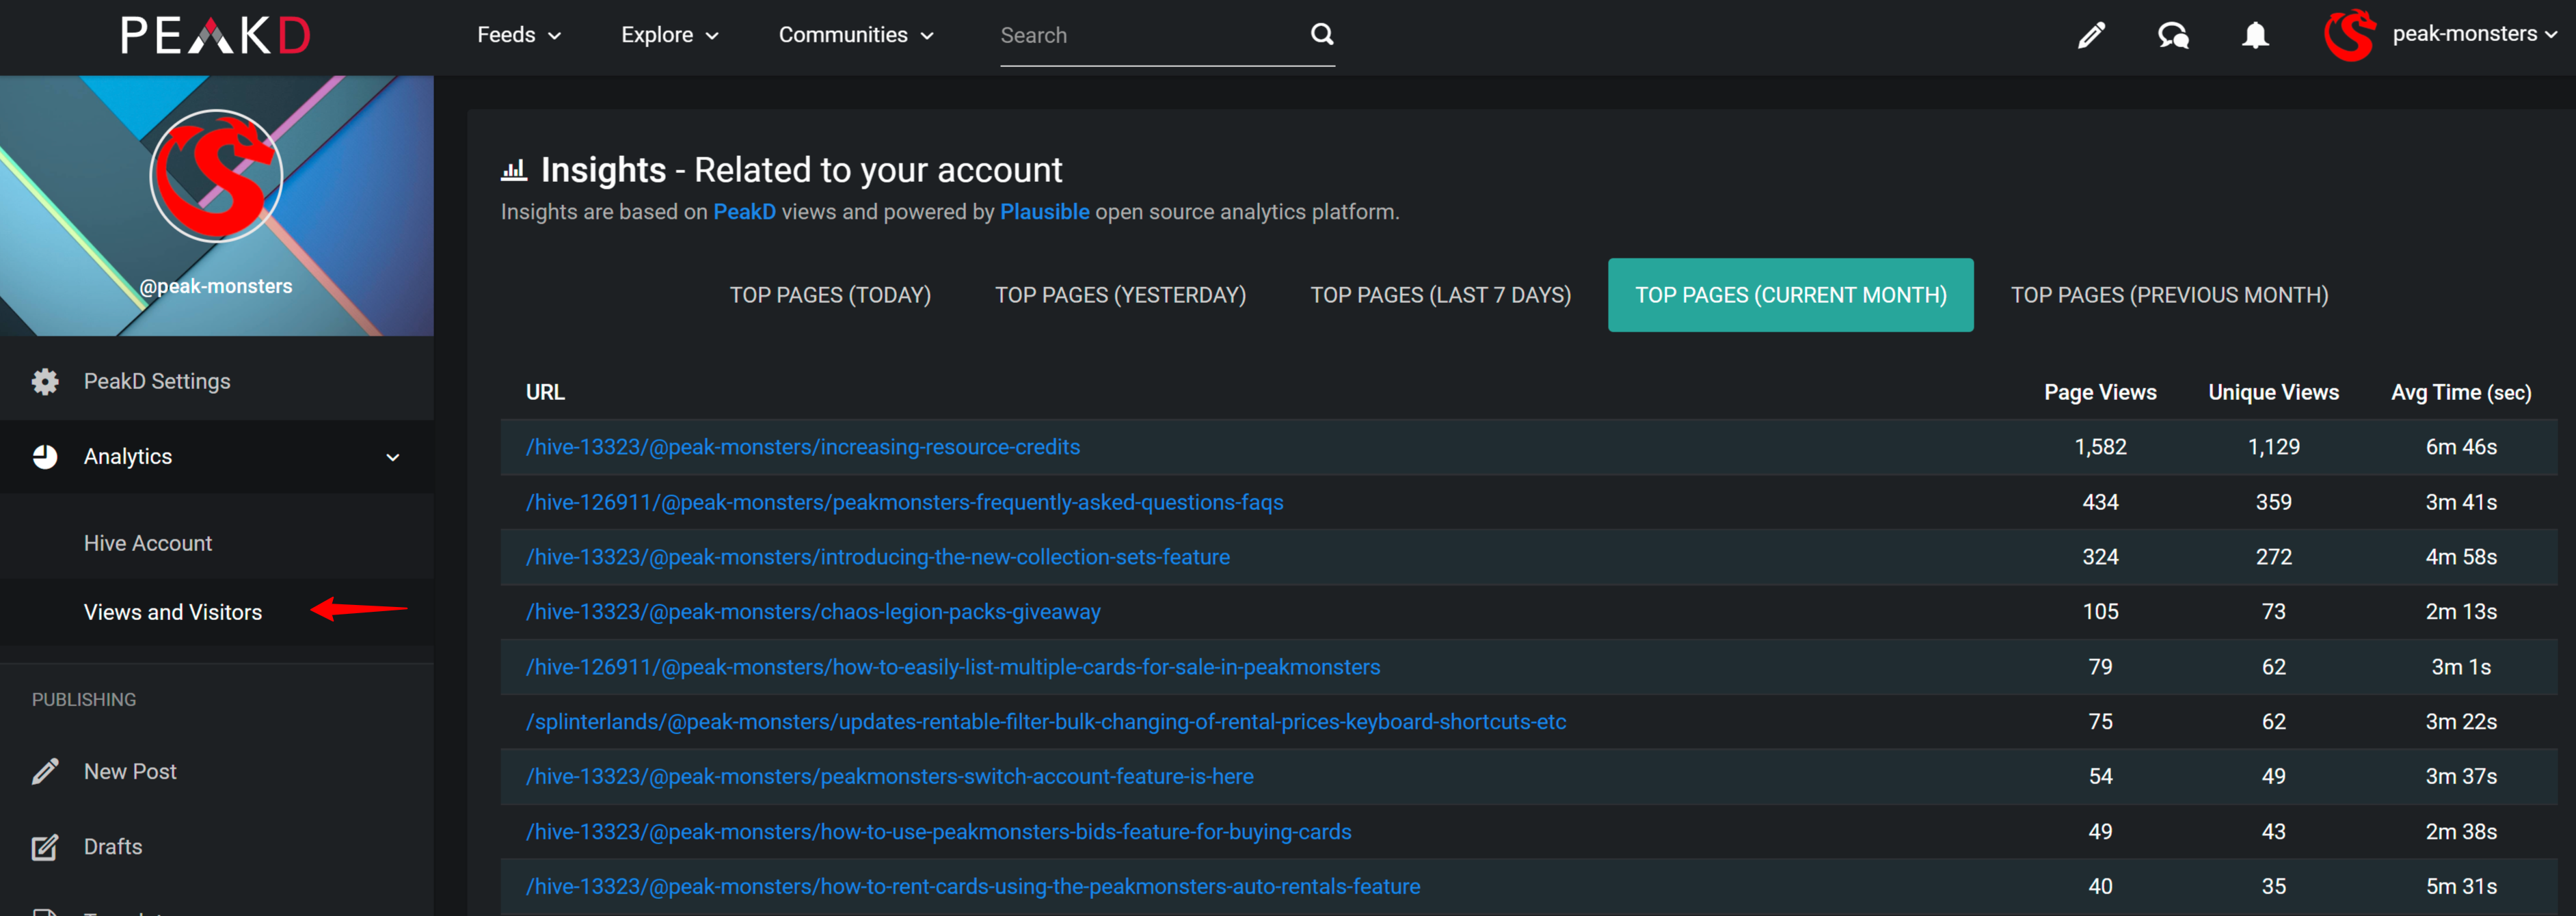
Task: Follow the Plausible link in description
Action: click(x=1044, y=212)
